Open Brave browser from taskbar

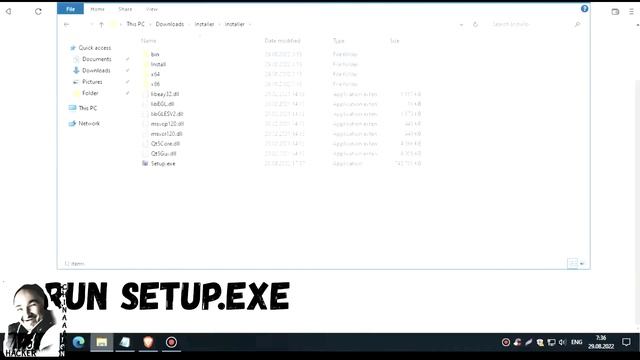click(148, 342)
